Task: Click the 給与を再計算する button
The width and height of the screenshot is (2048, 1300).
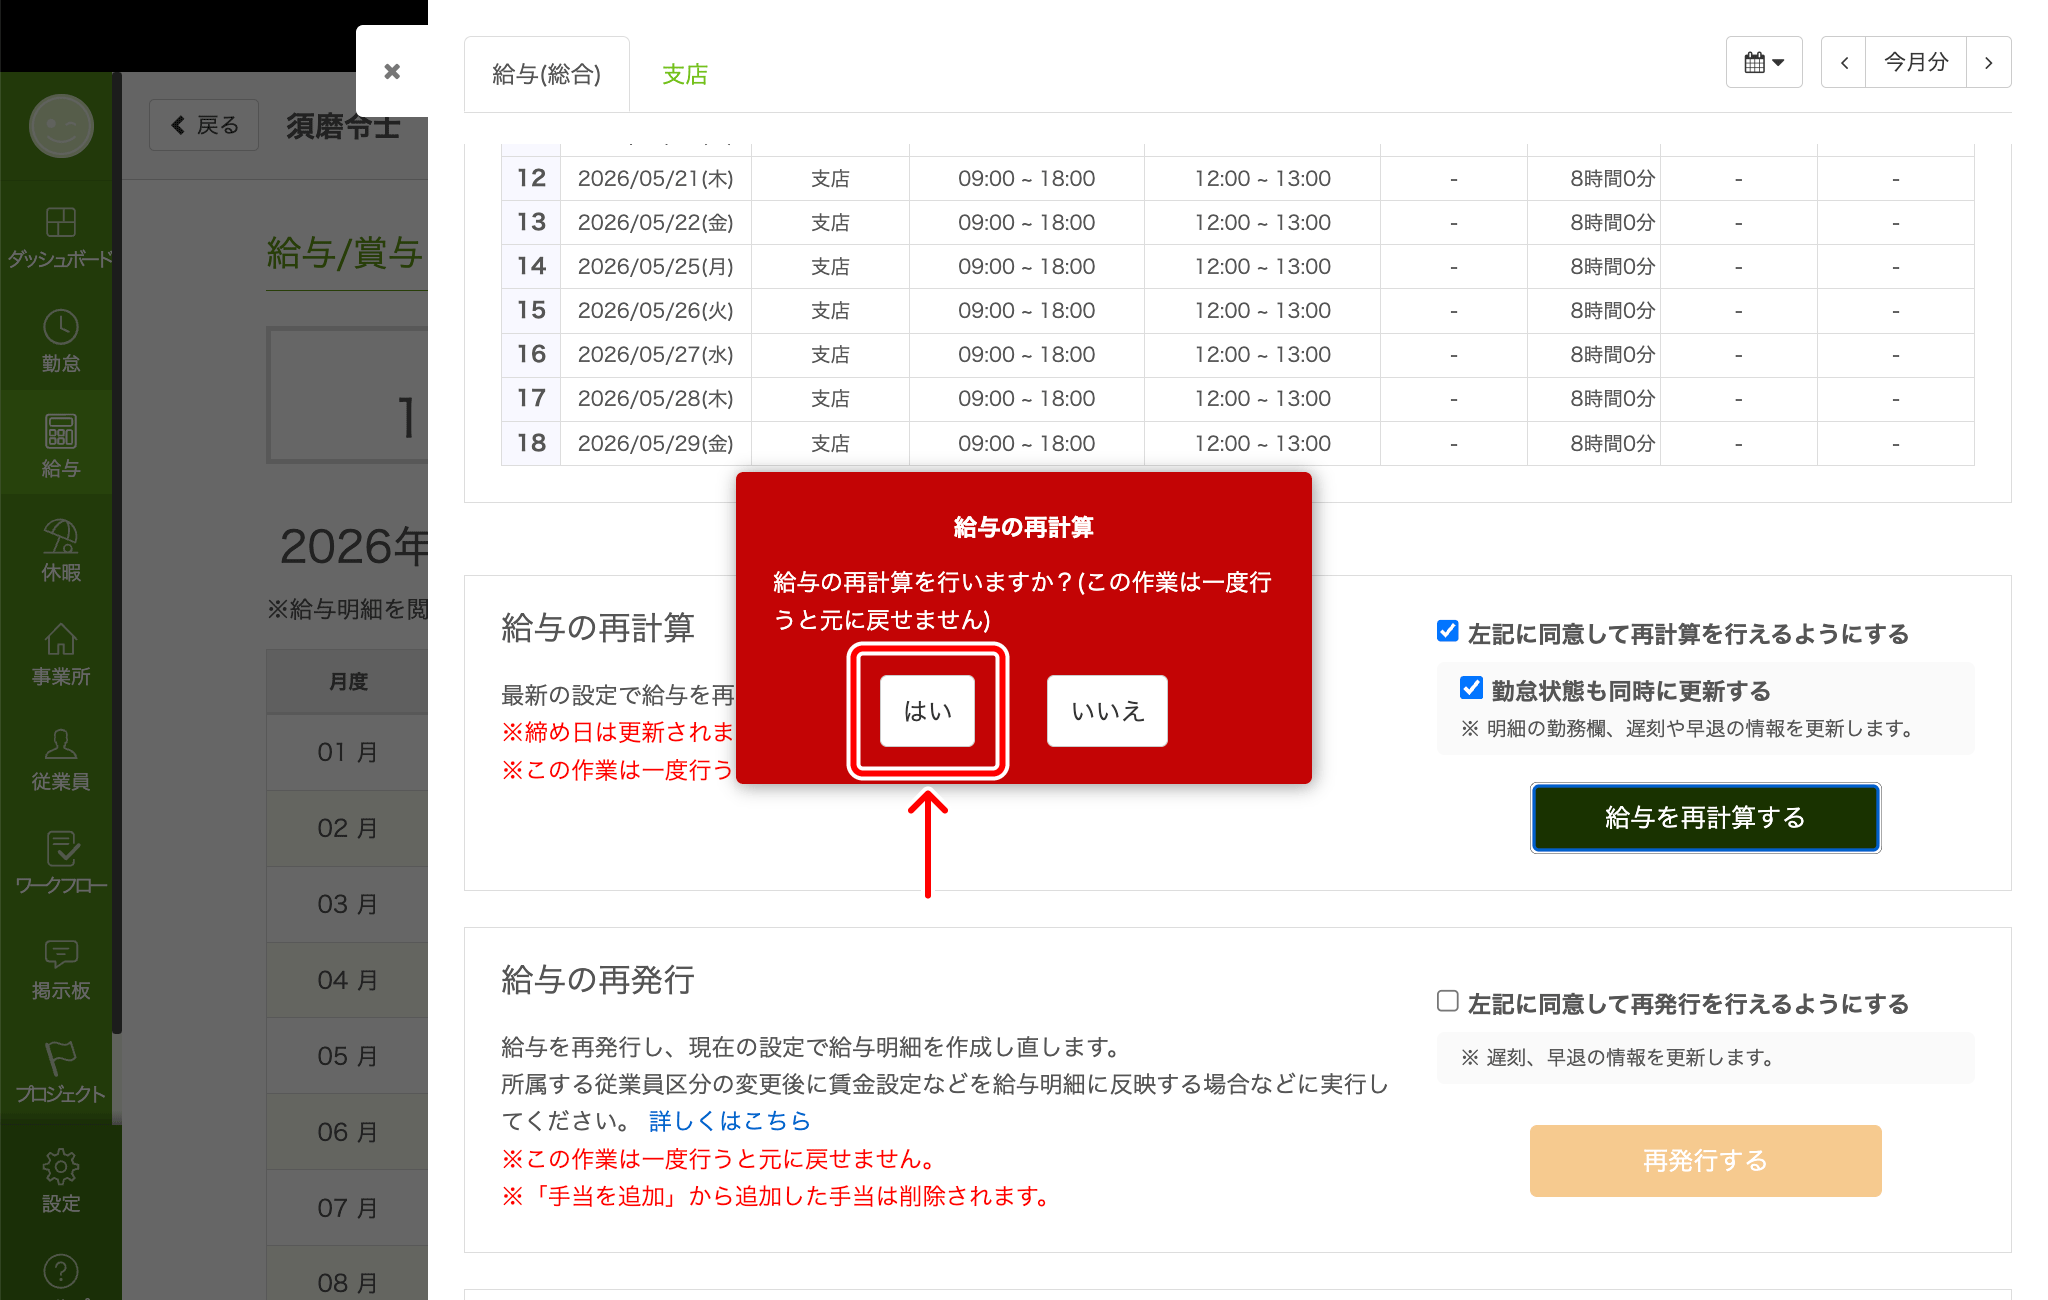Action: (1705, 818)
